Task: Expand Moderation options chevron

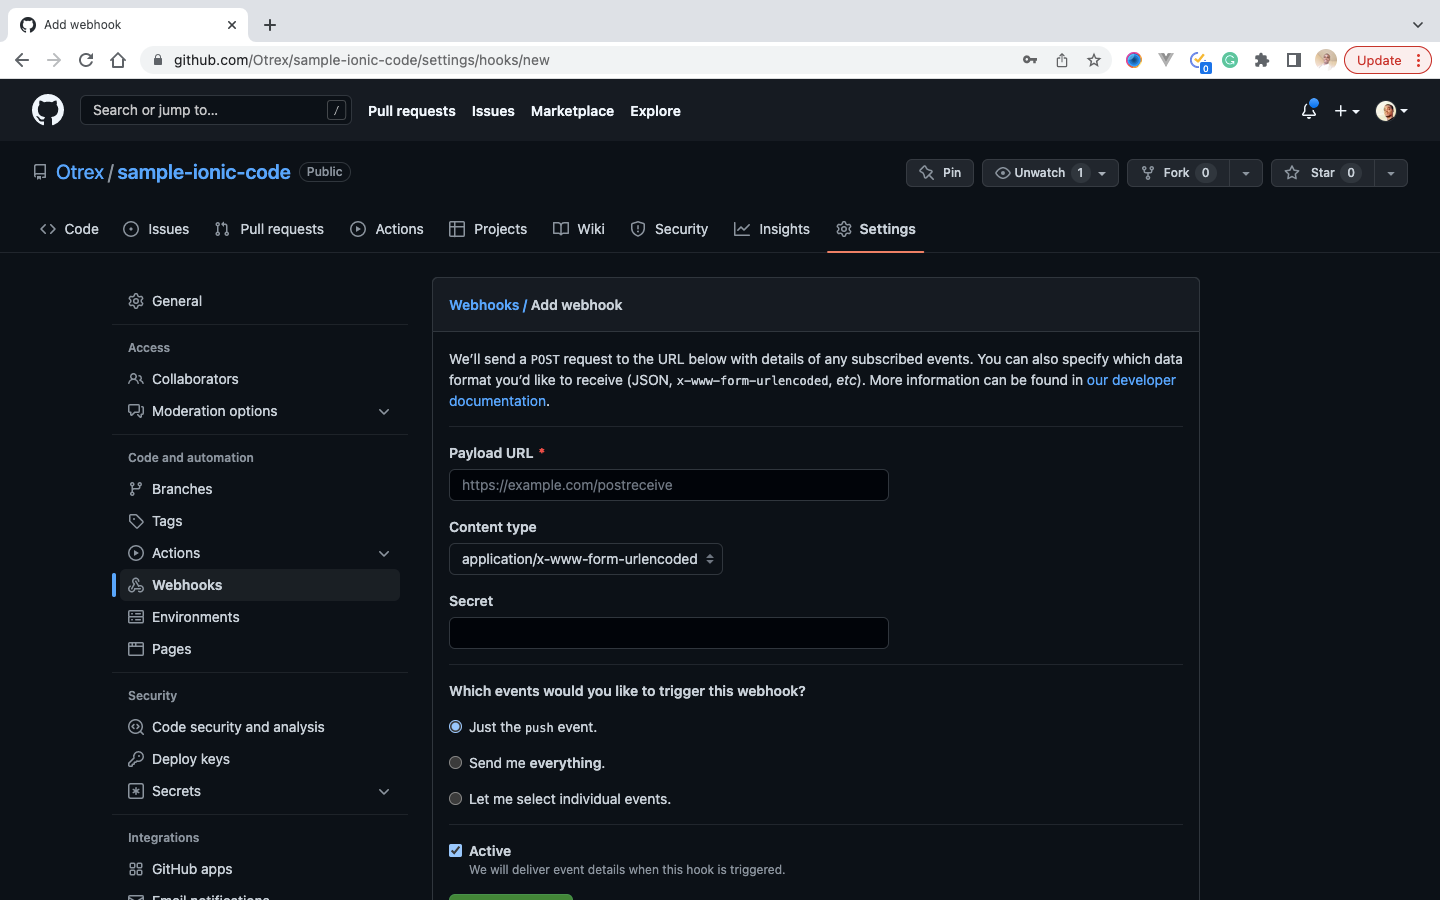Action: [384, 411]
